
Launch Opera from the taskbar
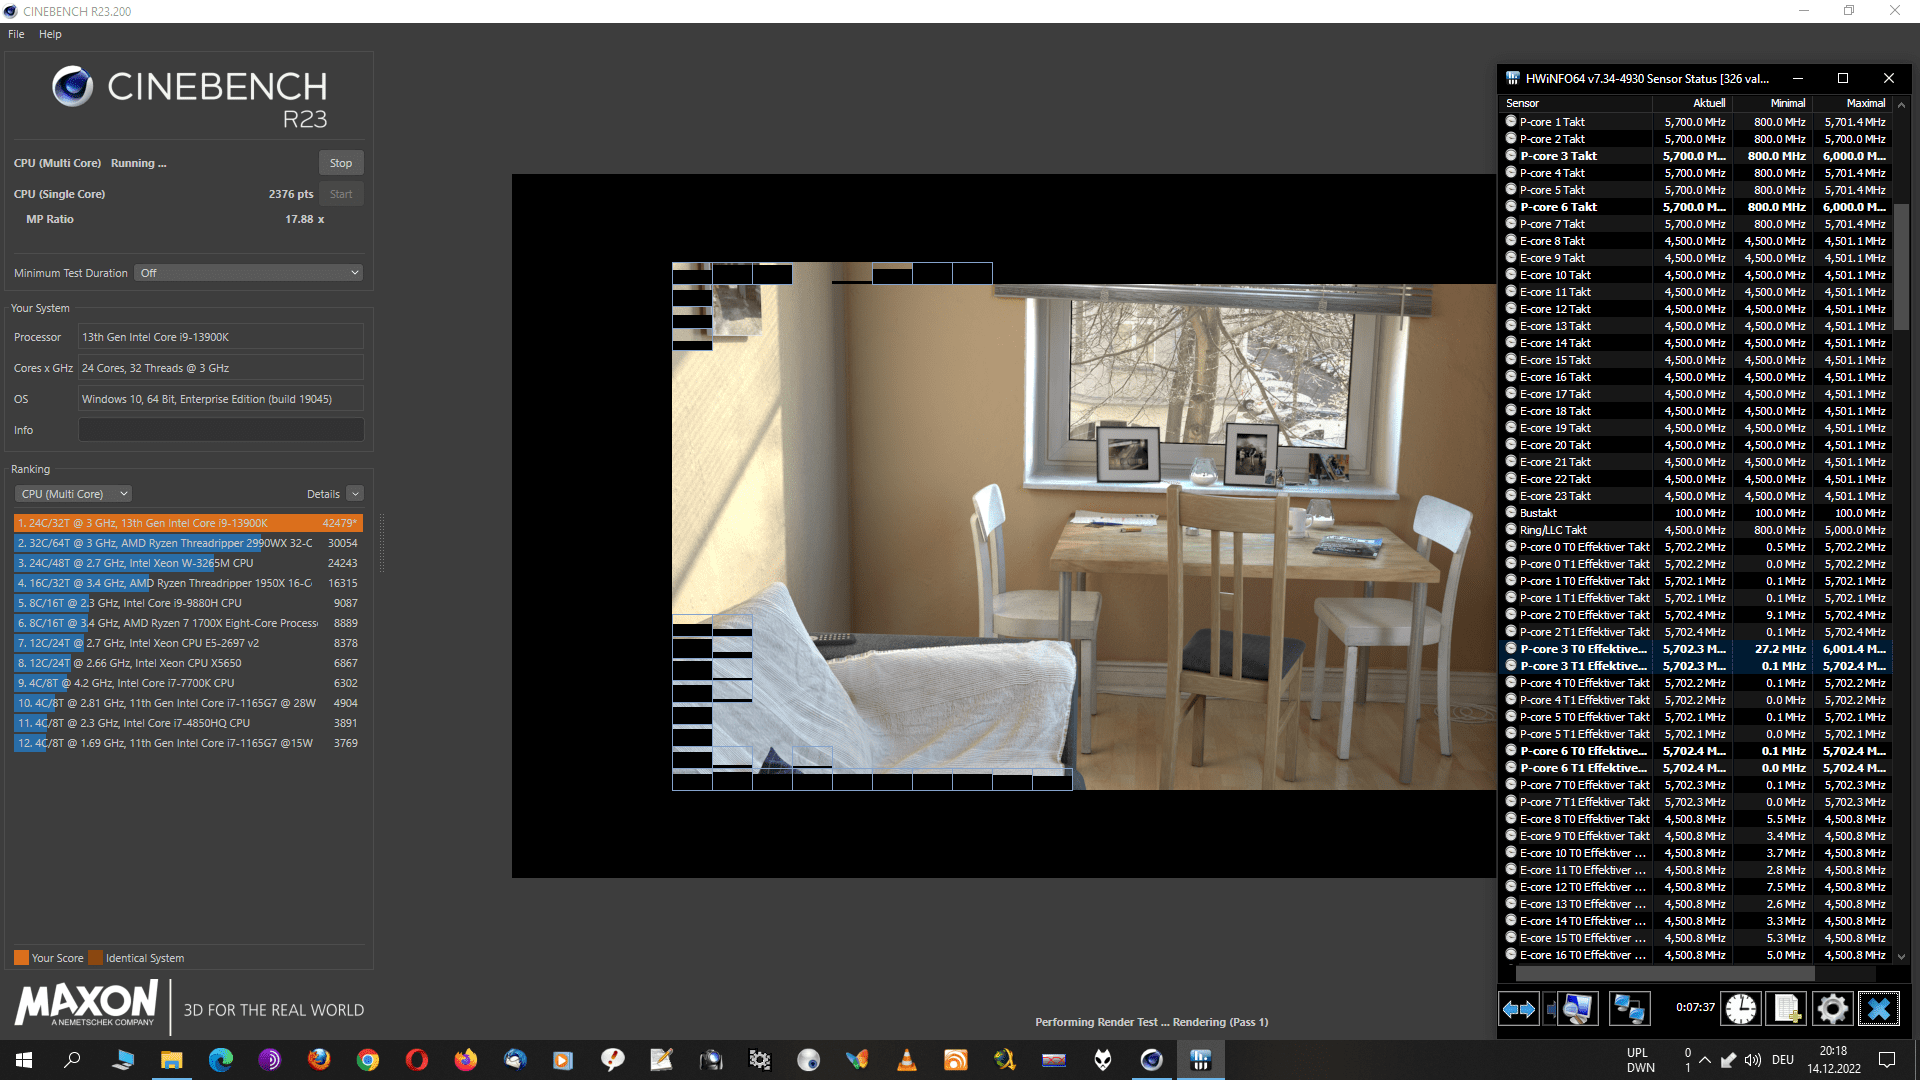click(417, 1060)
